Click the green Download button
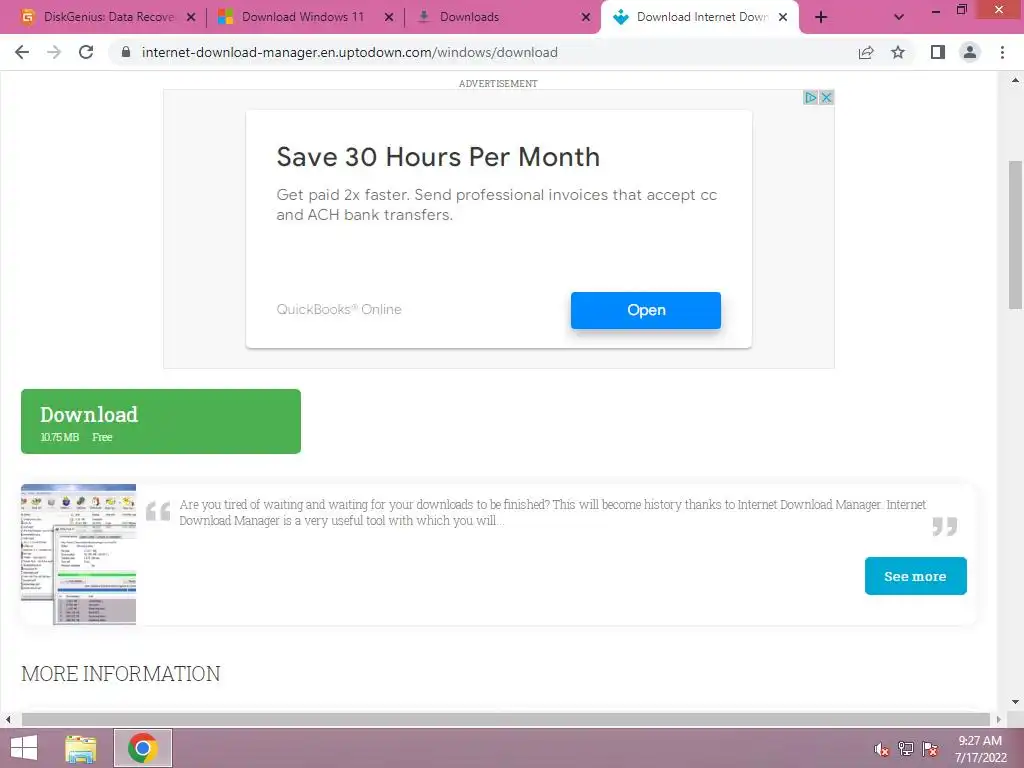Screen dimensions: 1024x768 coord(161,421)
